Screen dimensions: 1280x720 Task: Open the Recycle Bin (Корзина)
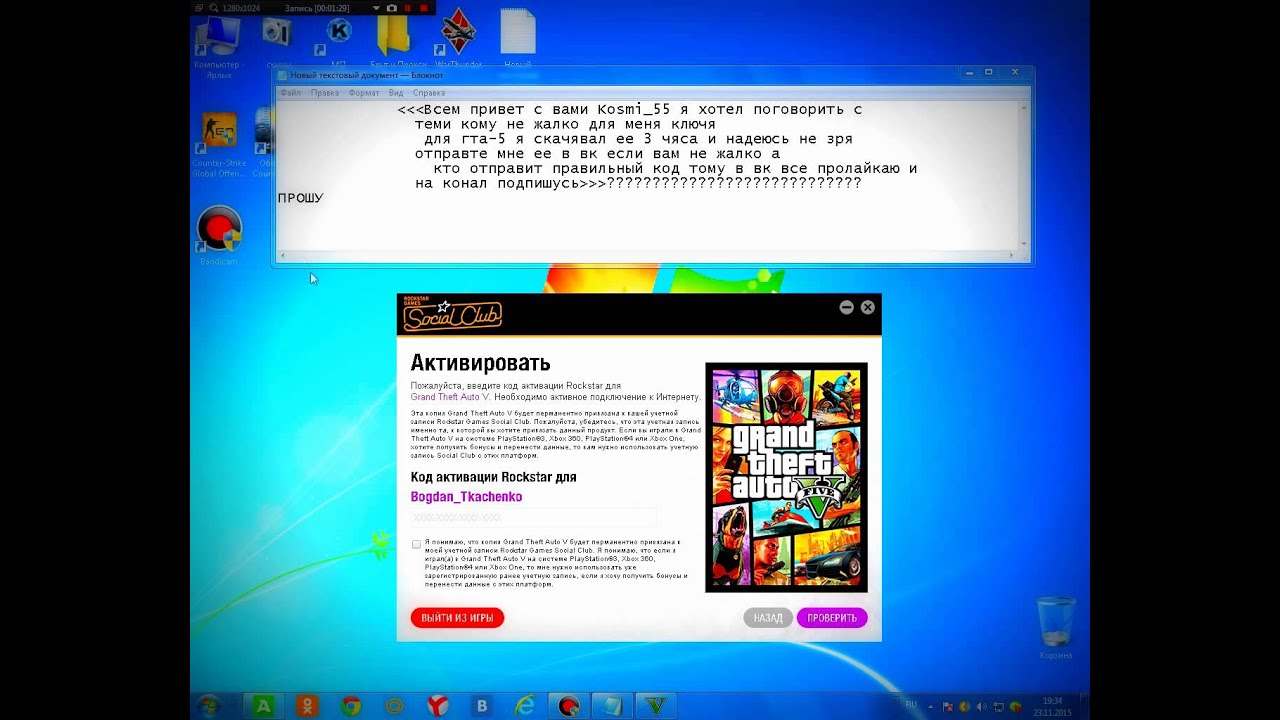click(x=1056, y=627)
